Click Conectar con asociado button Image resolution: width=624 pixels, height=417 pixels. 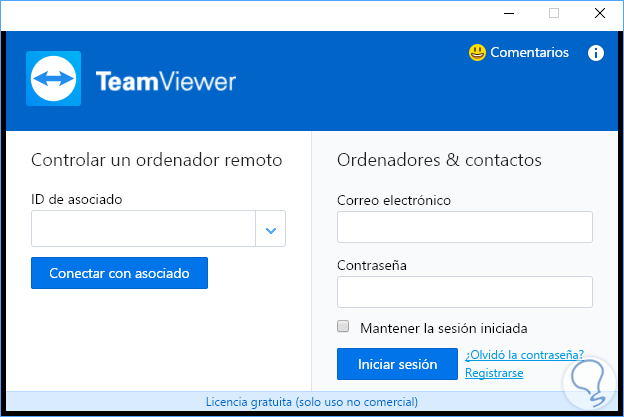coord(119,273)
